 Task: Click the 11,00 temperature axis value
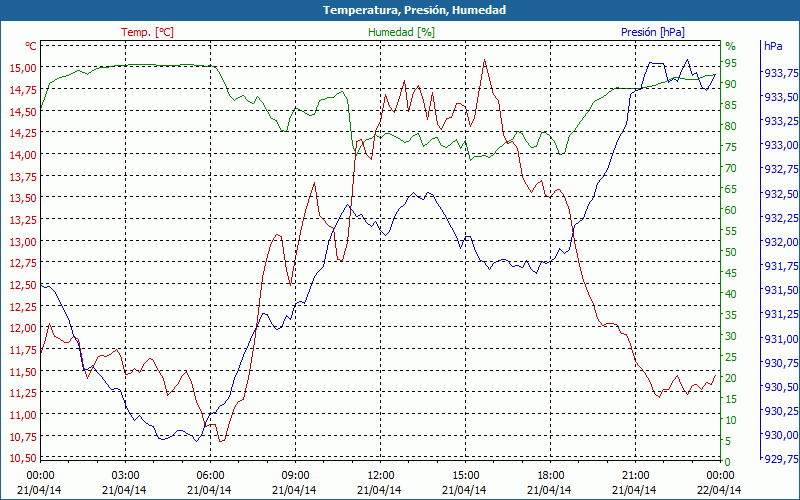(x=23, y=415)
